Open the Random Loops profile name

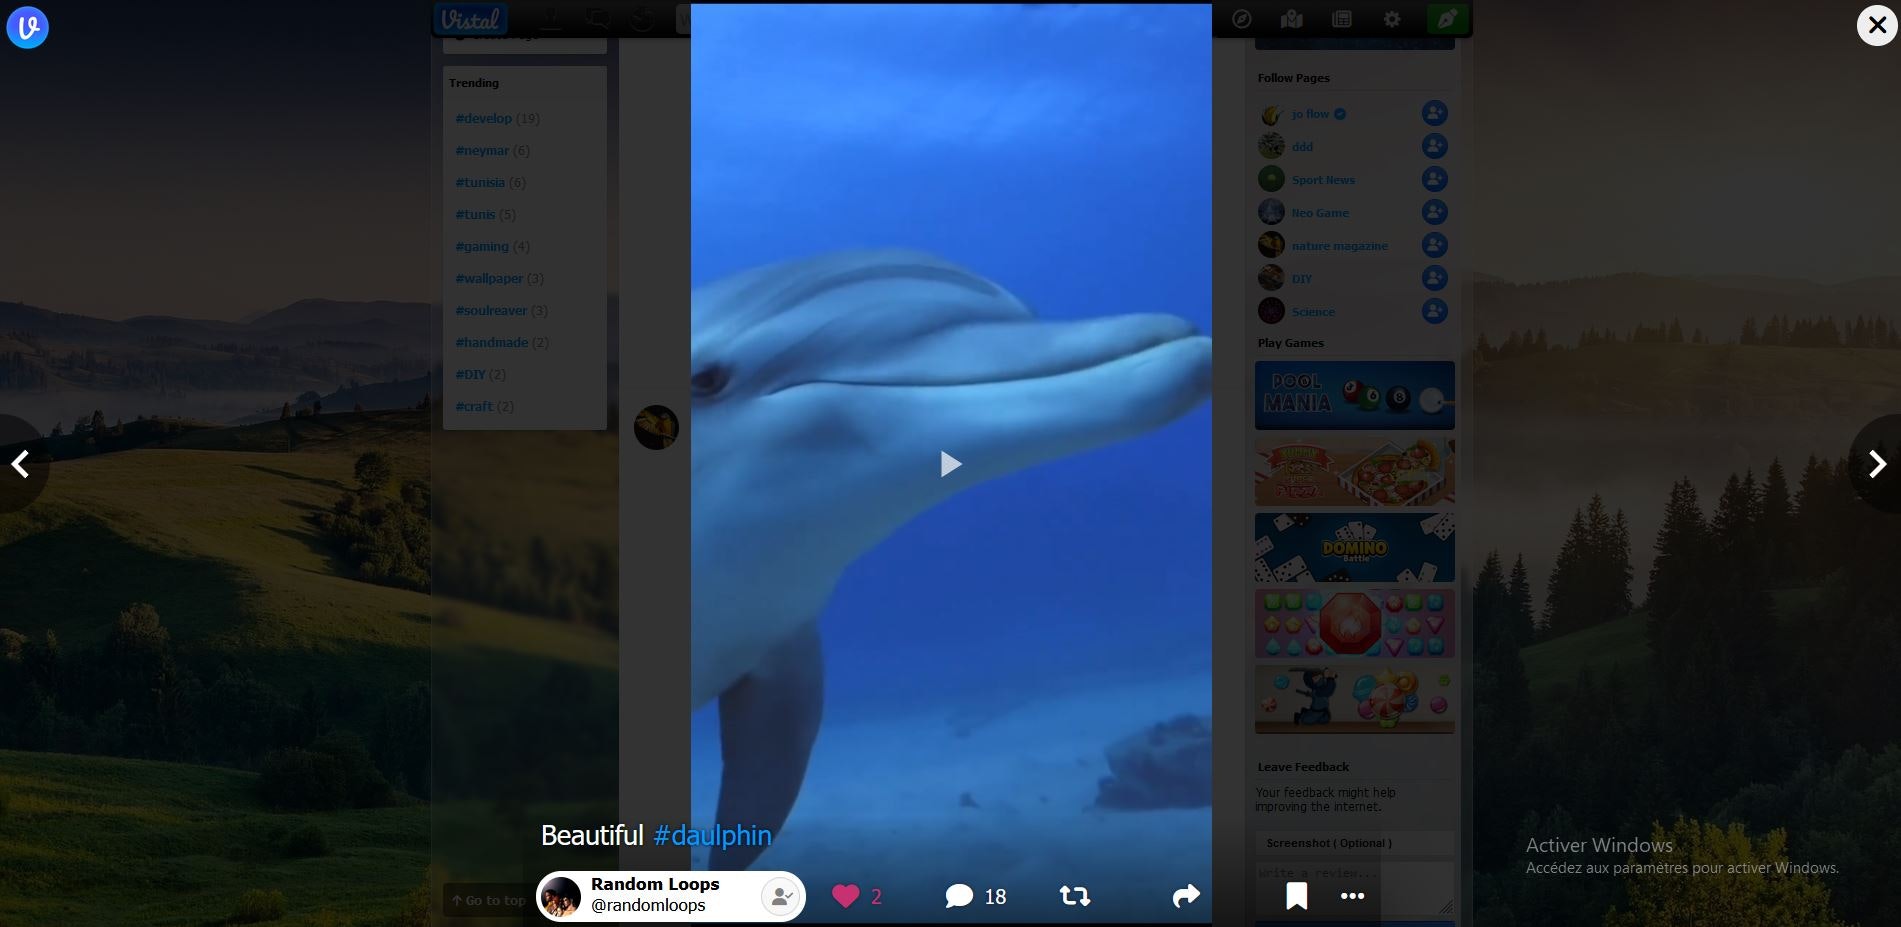[655, 884]
